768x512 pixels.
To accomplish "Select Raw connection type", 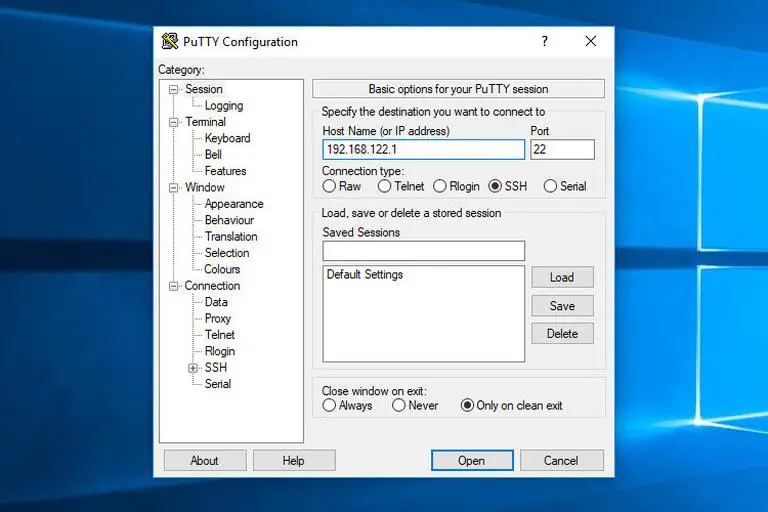I will pyautogui.click(x=329, y=186).
